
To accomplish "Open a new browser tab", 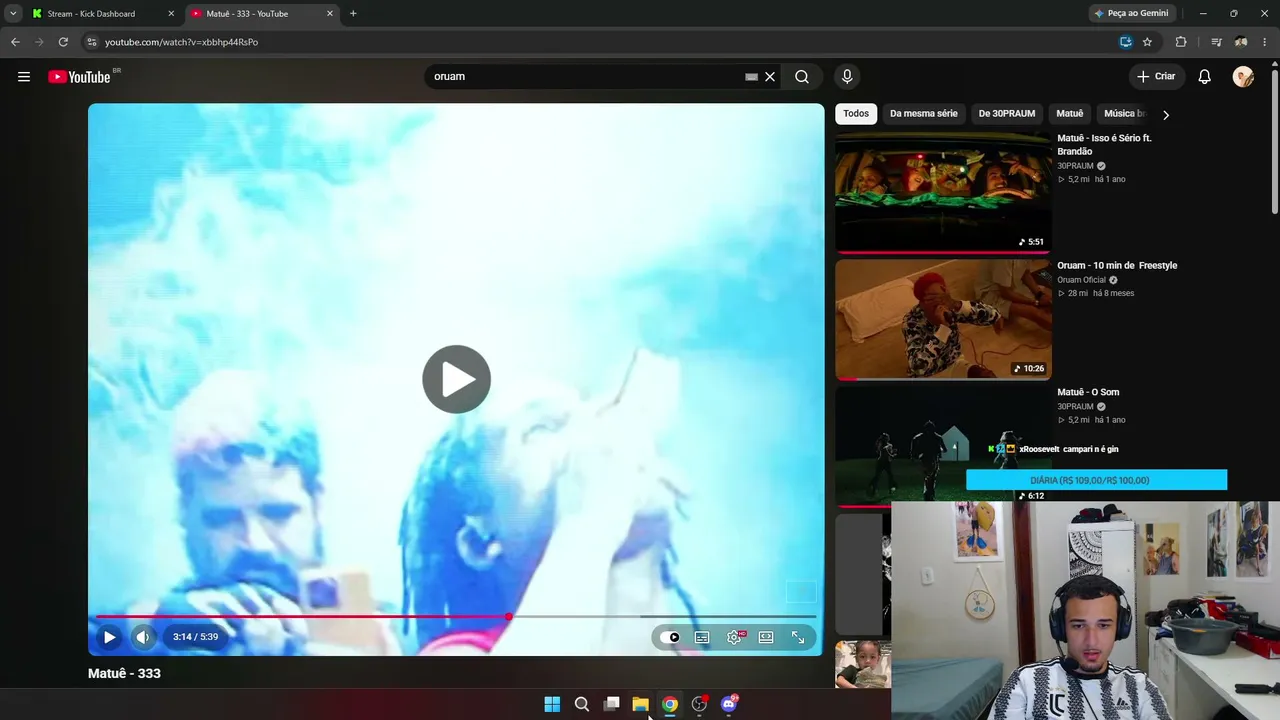I will point(353,14).
